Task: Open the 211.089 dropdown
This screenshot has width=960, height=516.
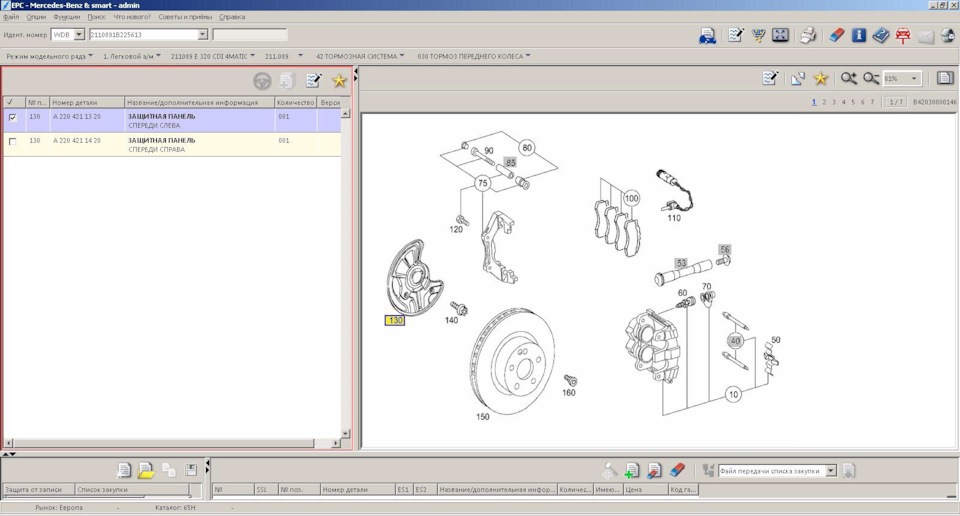Action: (283, 56)
